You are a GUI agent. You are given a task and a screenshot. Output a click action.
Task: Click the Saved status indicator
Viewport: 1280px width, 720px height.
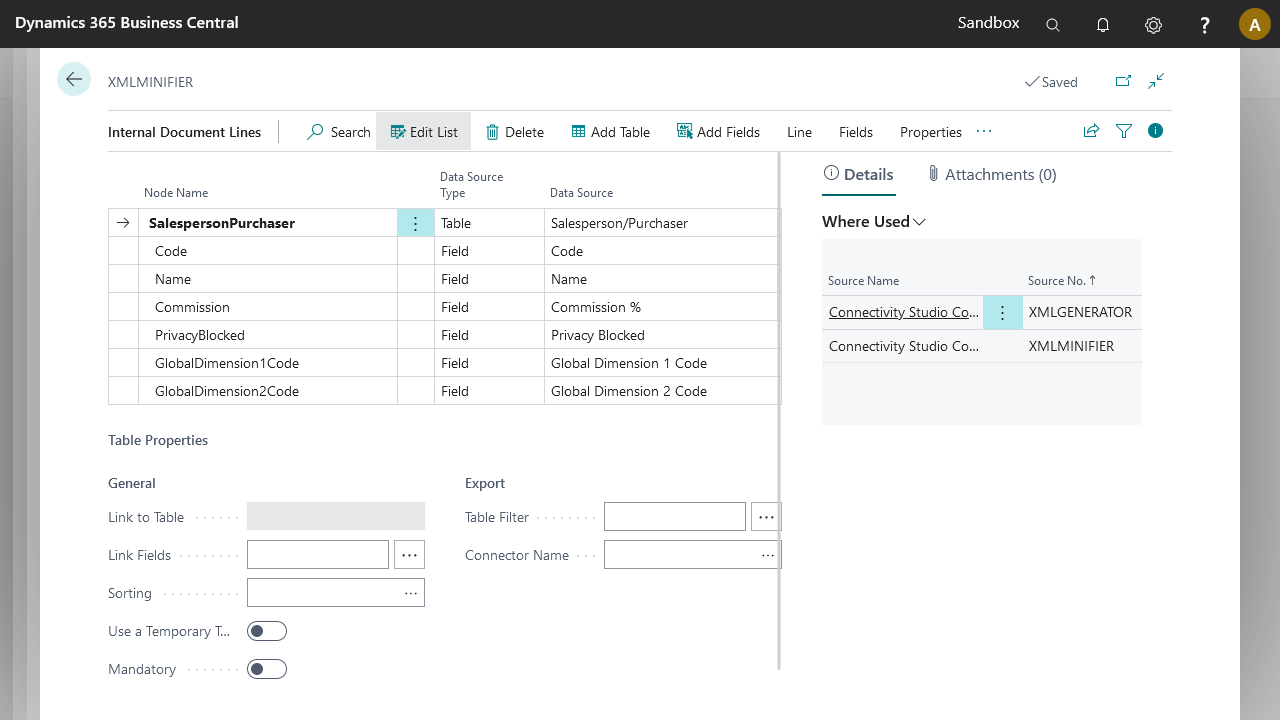pyautogui.click(x=1051, y=82)
